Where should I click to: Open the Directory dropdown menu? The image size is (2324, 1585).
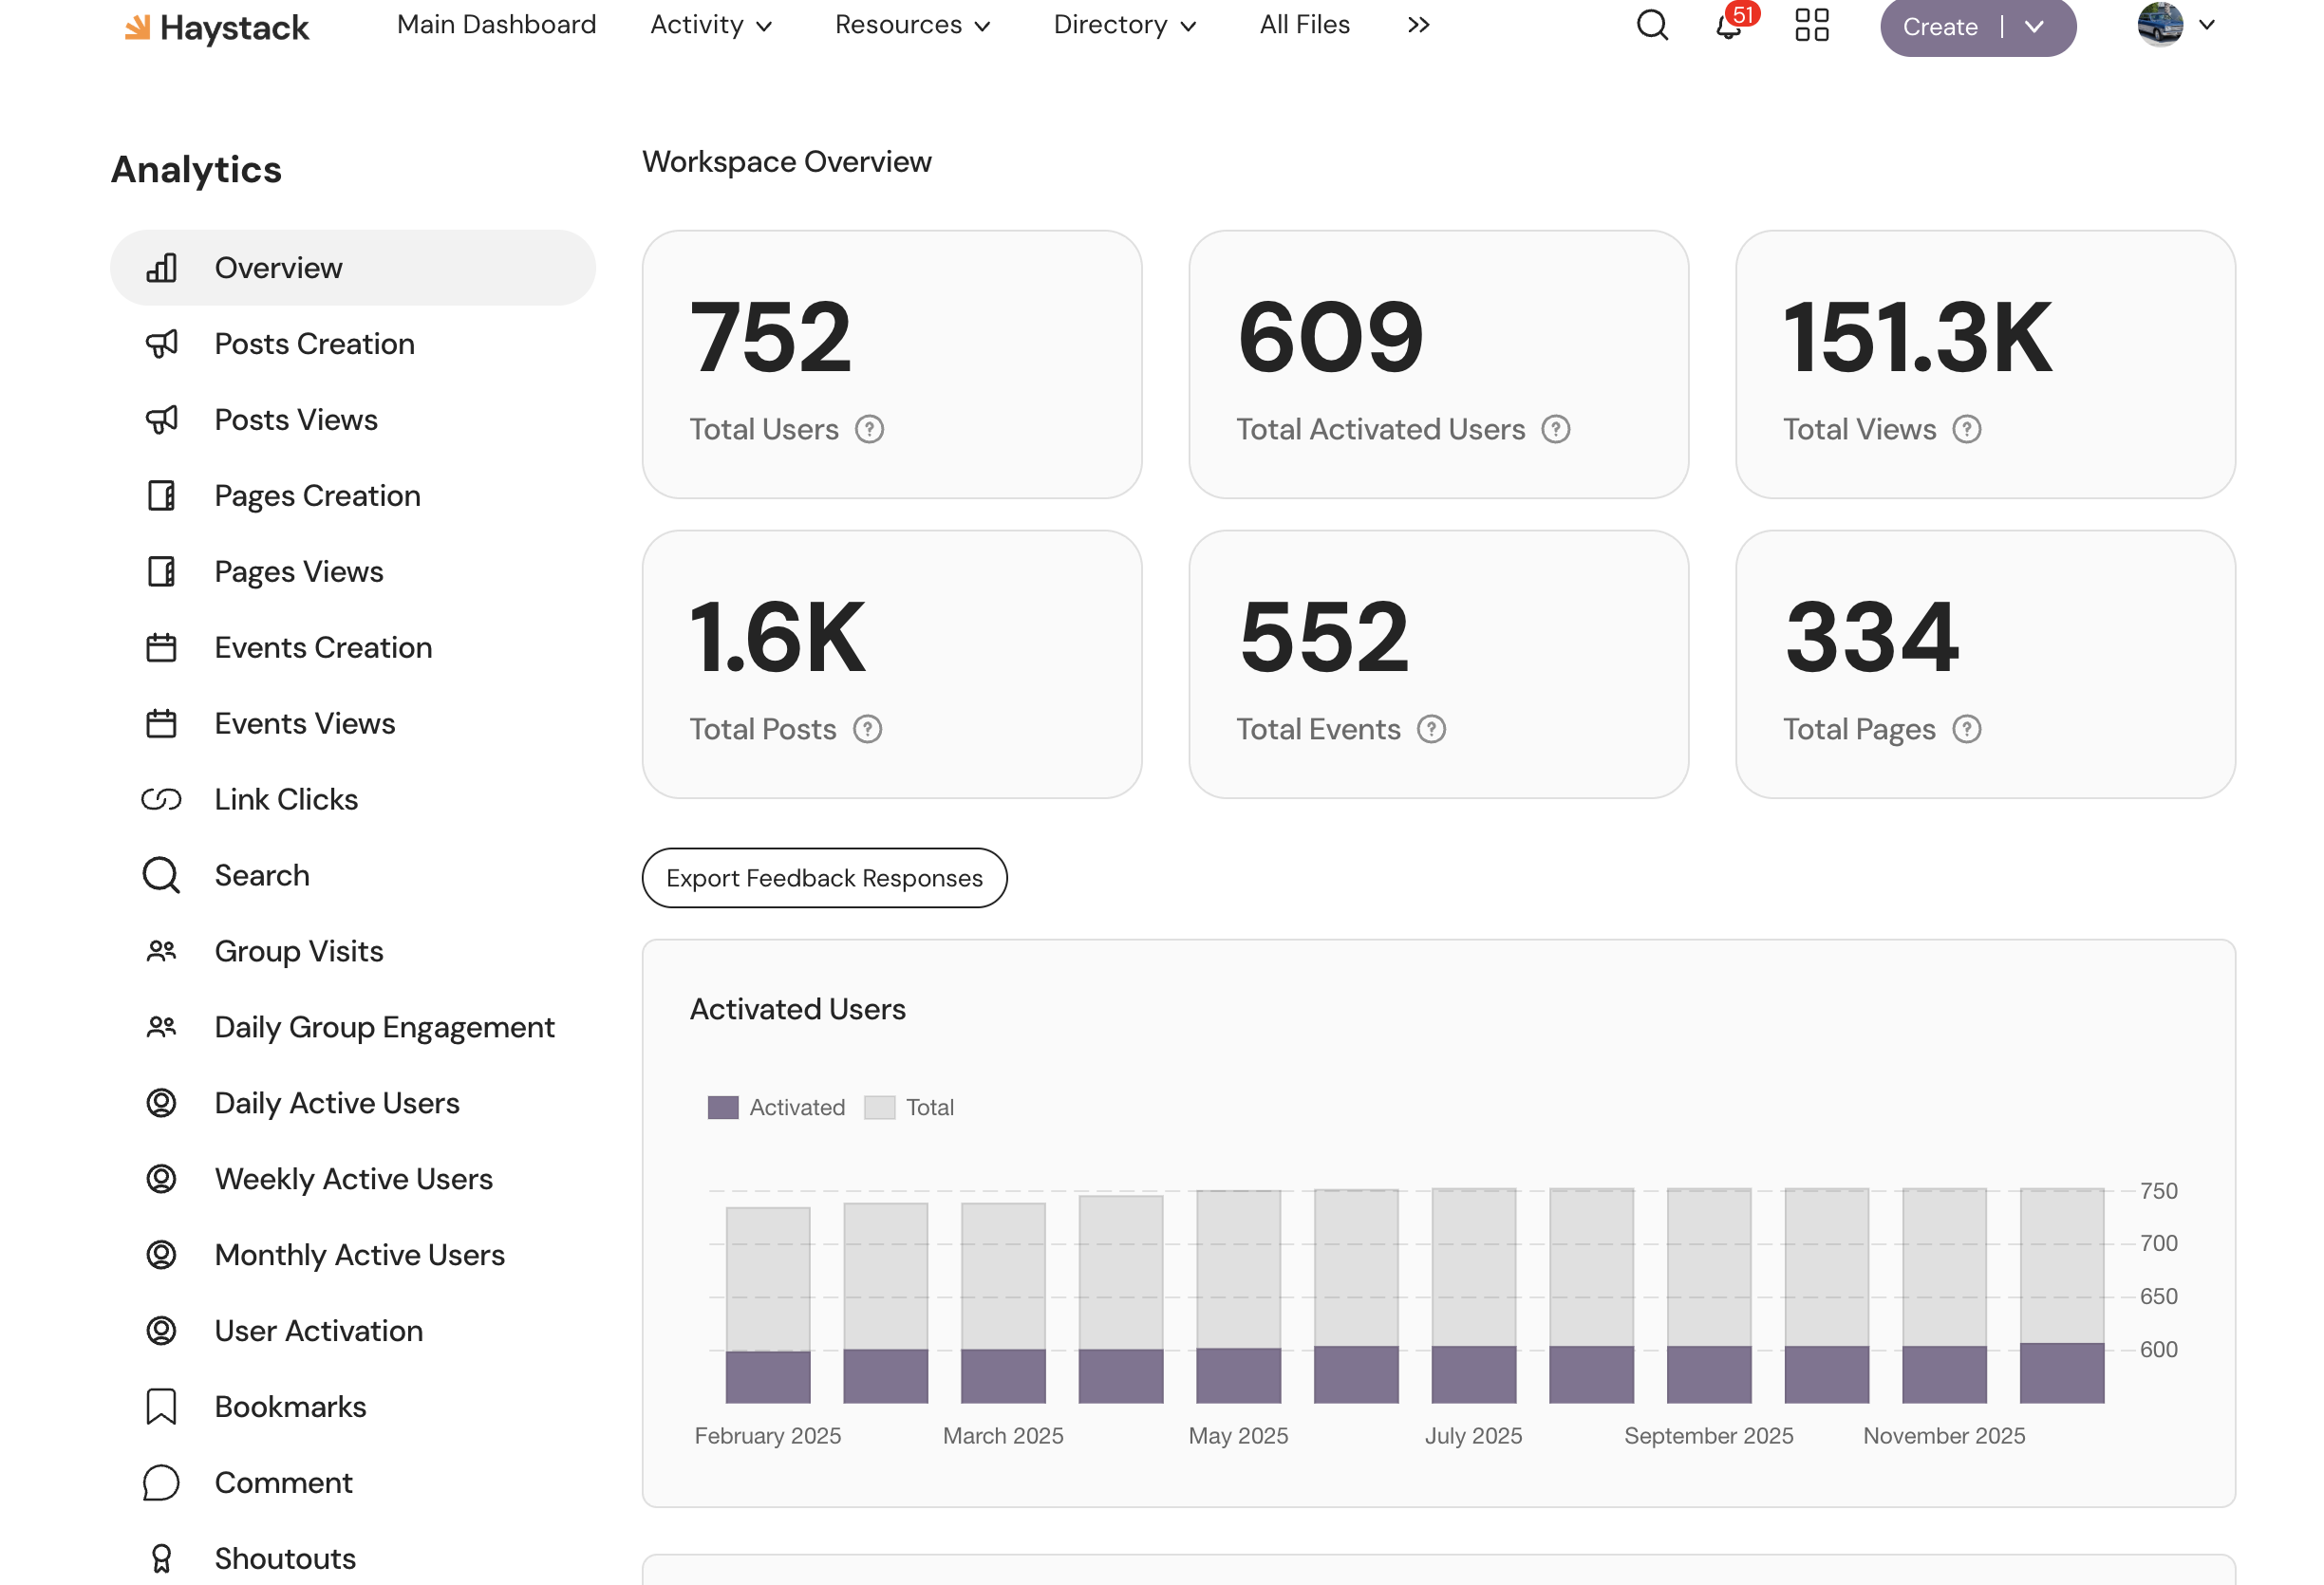click(x=1124, y=25)
